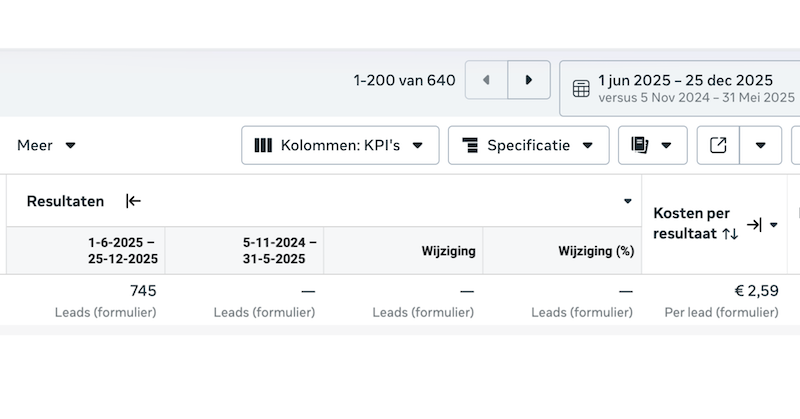Open the Kolommen: KPI's column selector
This screenshot has width=800, height=419.
(x=340, y=145)
